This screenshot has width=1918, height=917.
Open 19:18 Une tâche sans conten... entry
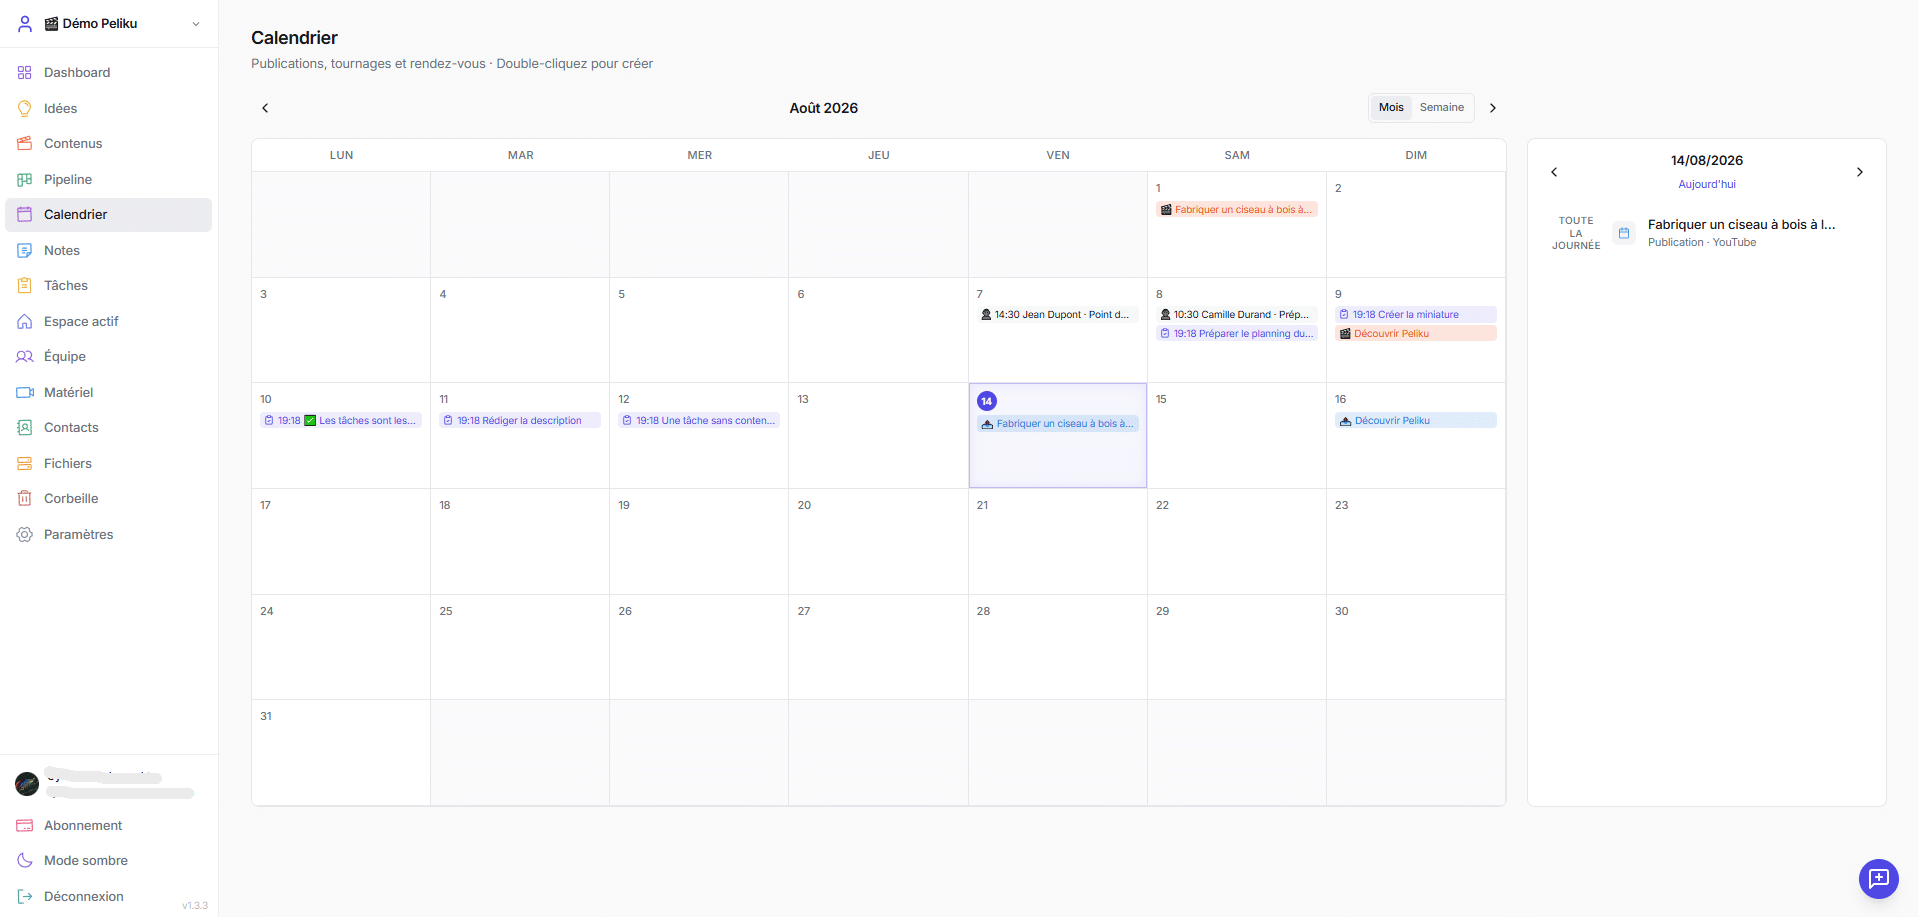pyautogui.click(x=699, y=421)
